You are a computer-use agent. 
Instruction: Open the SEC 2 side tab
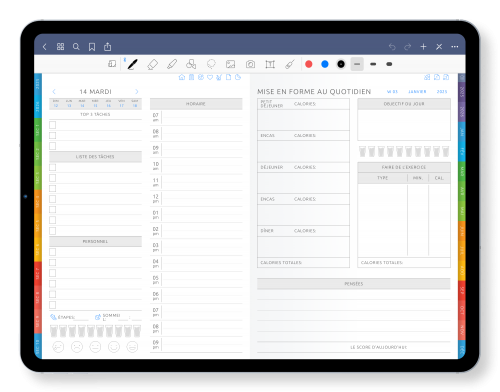(38, 154)
